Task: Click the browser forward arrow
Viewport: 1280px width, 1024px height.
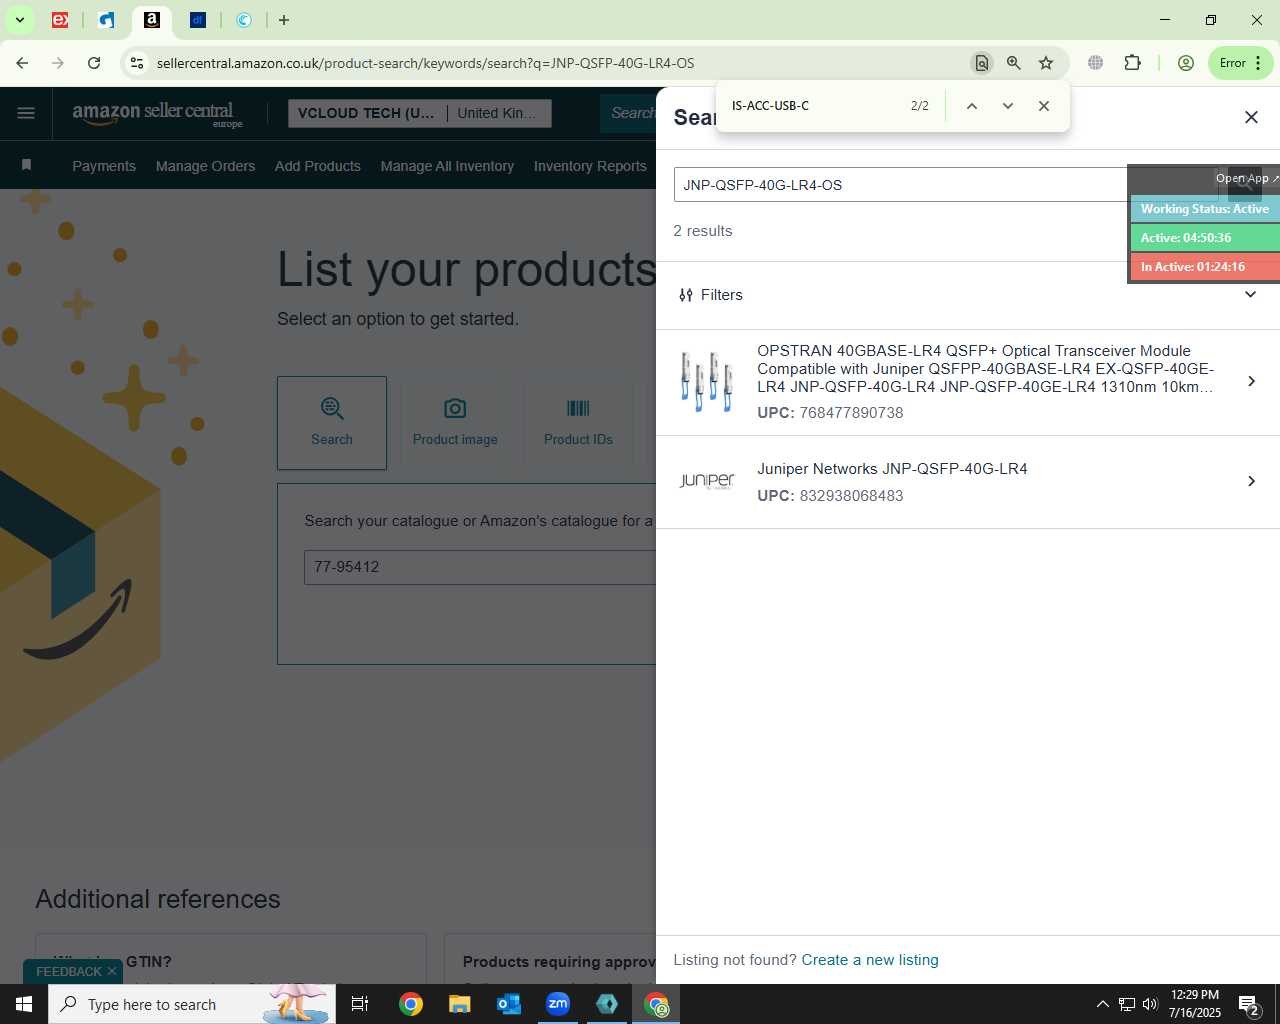Action: (x=58, y=63)
